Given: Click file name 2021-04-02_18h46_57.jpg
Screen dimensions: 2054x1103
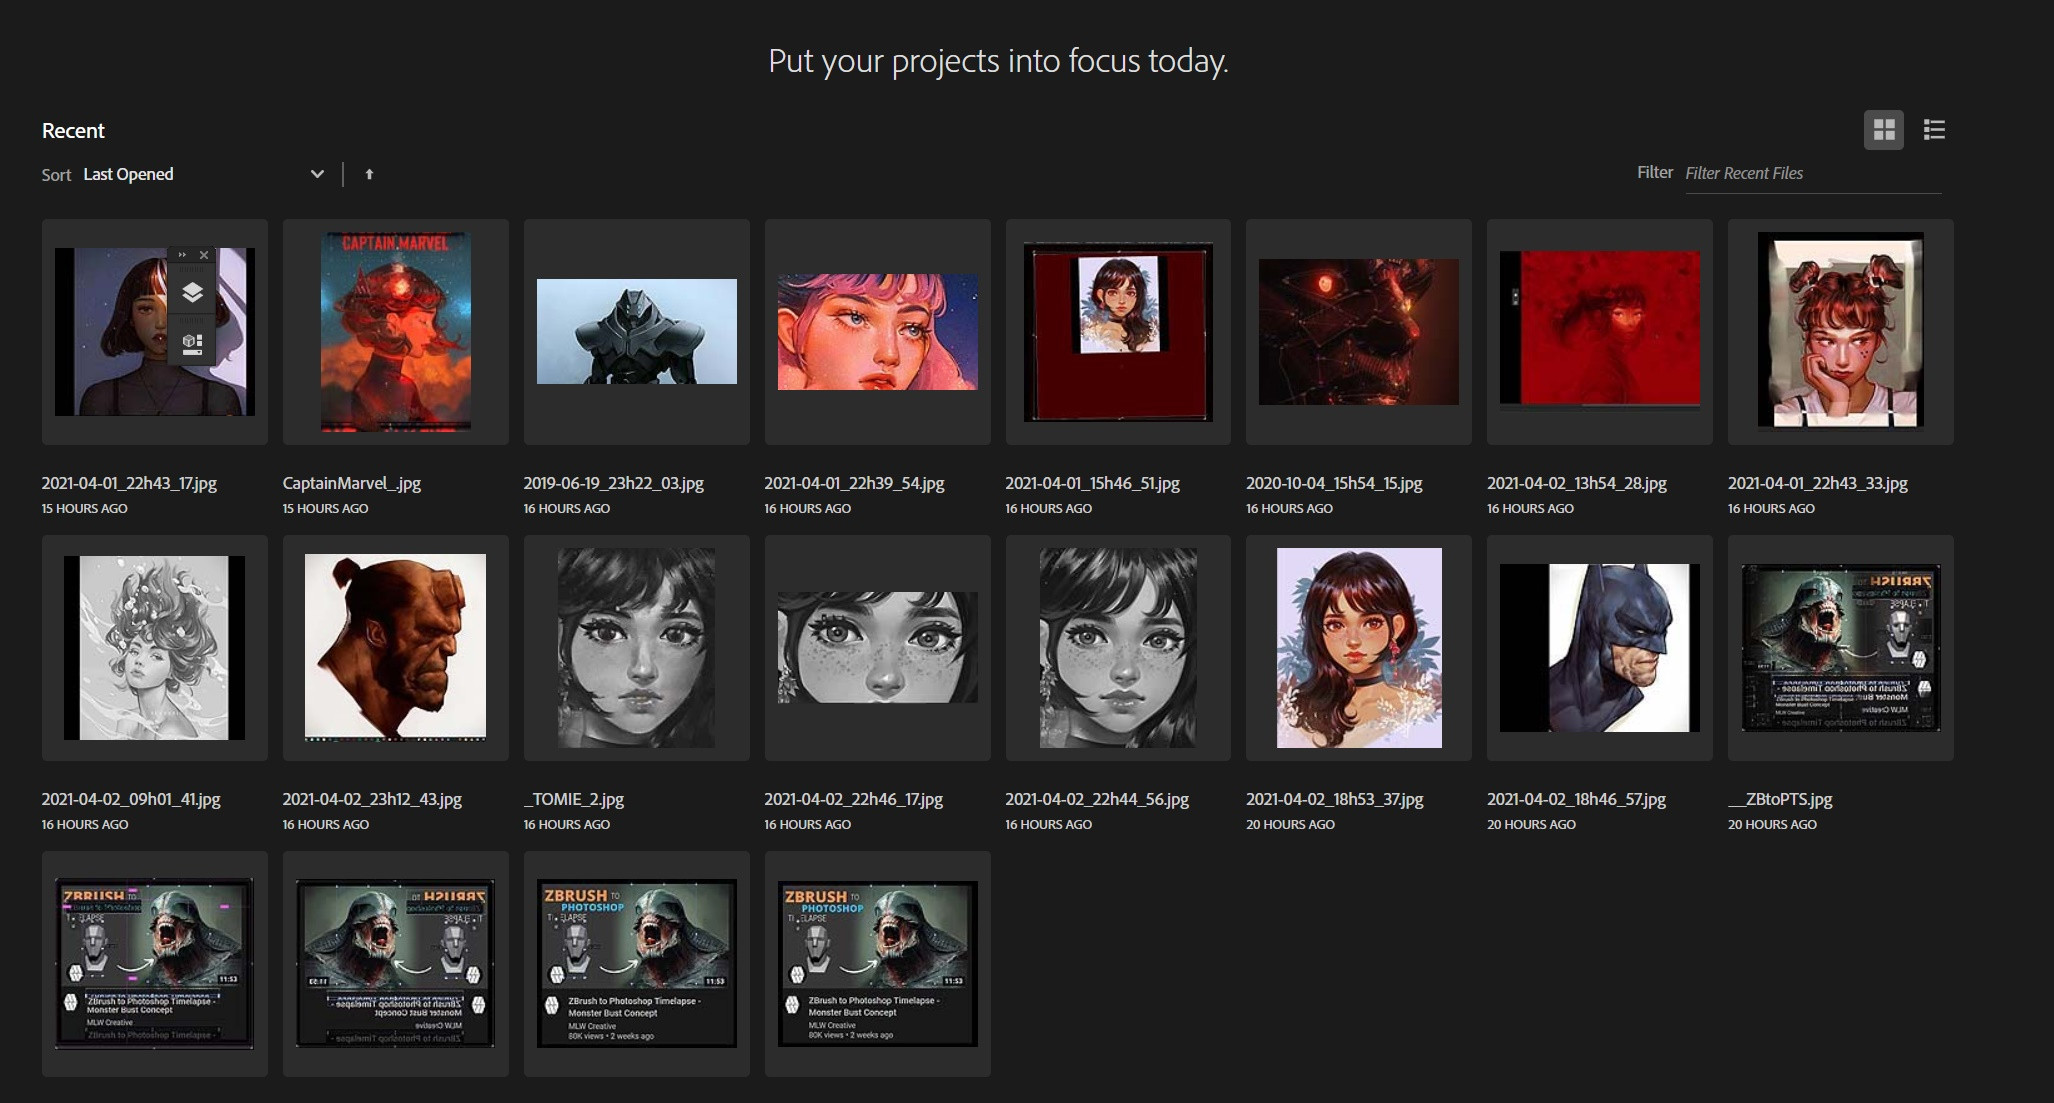Looking at the screenshot, I should point(1577,799).
